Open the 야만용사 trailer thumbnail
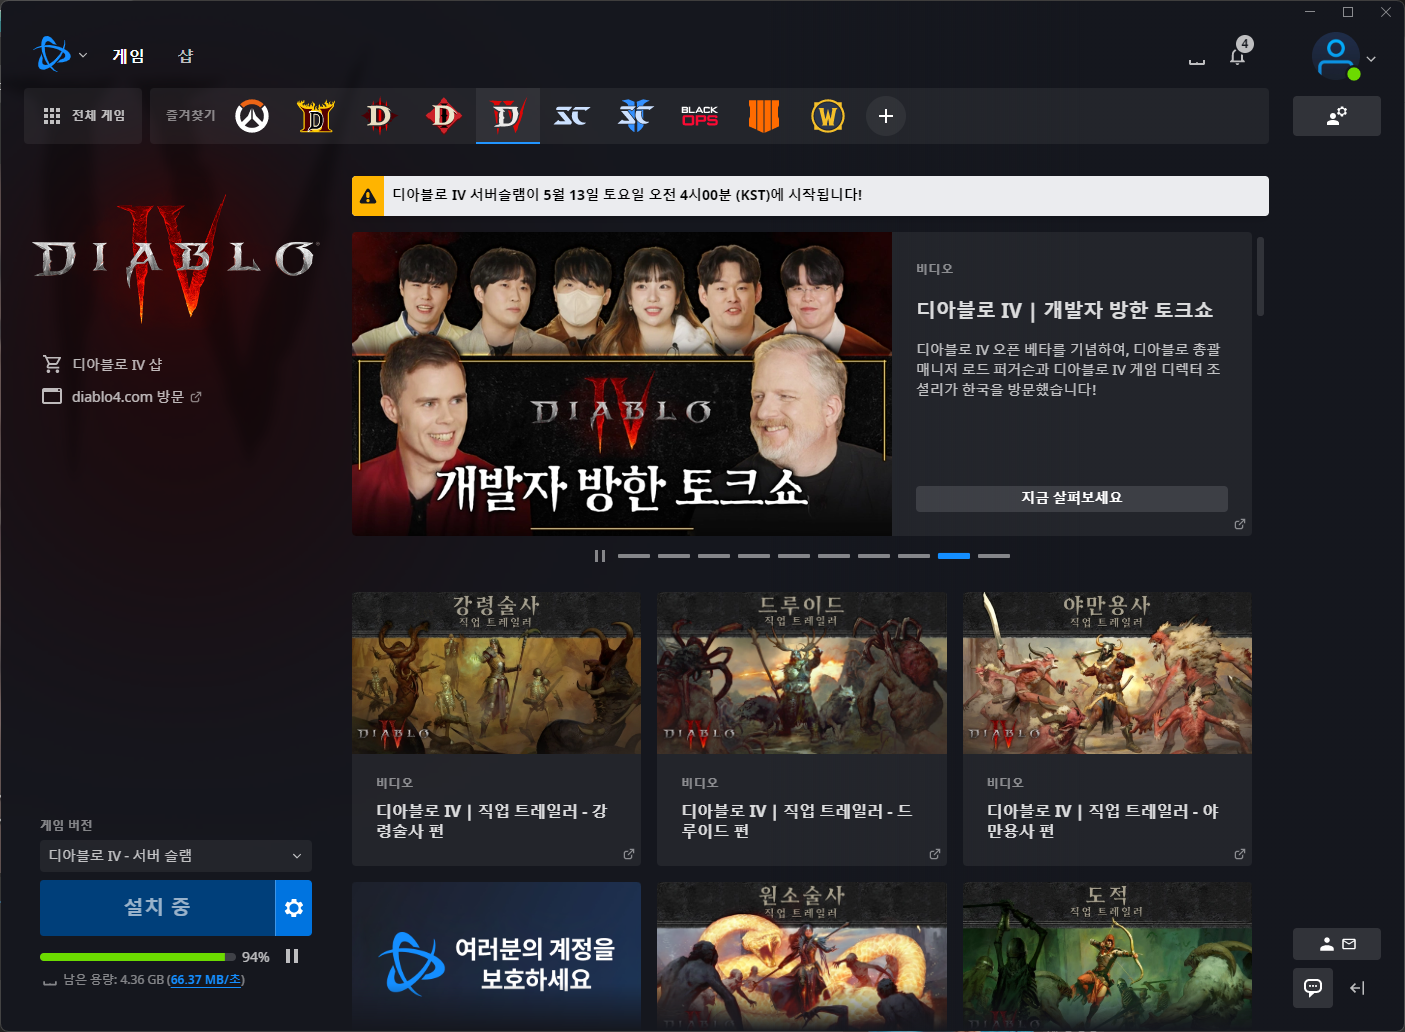 (x=1107, y=673)
